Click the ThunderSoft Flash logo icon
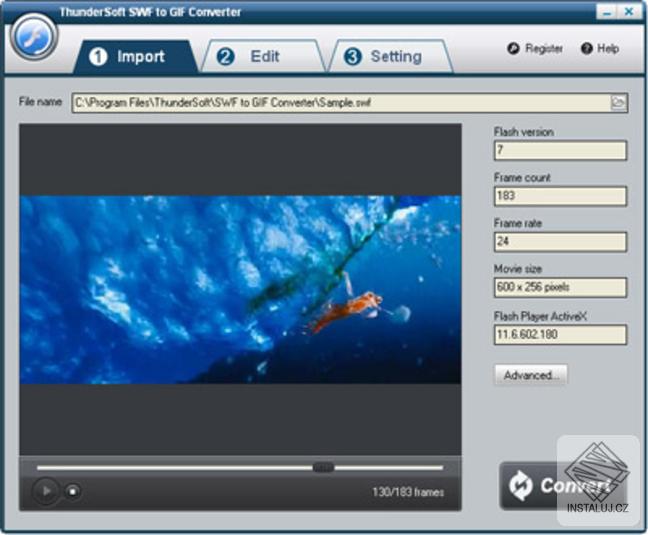 tap(33, 37)
